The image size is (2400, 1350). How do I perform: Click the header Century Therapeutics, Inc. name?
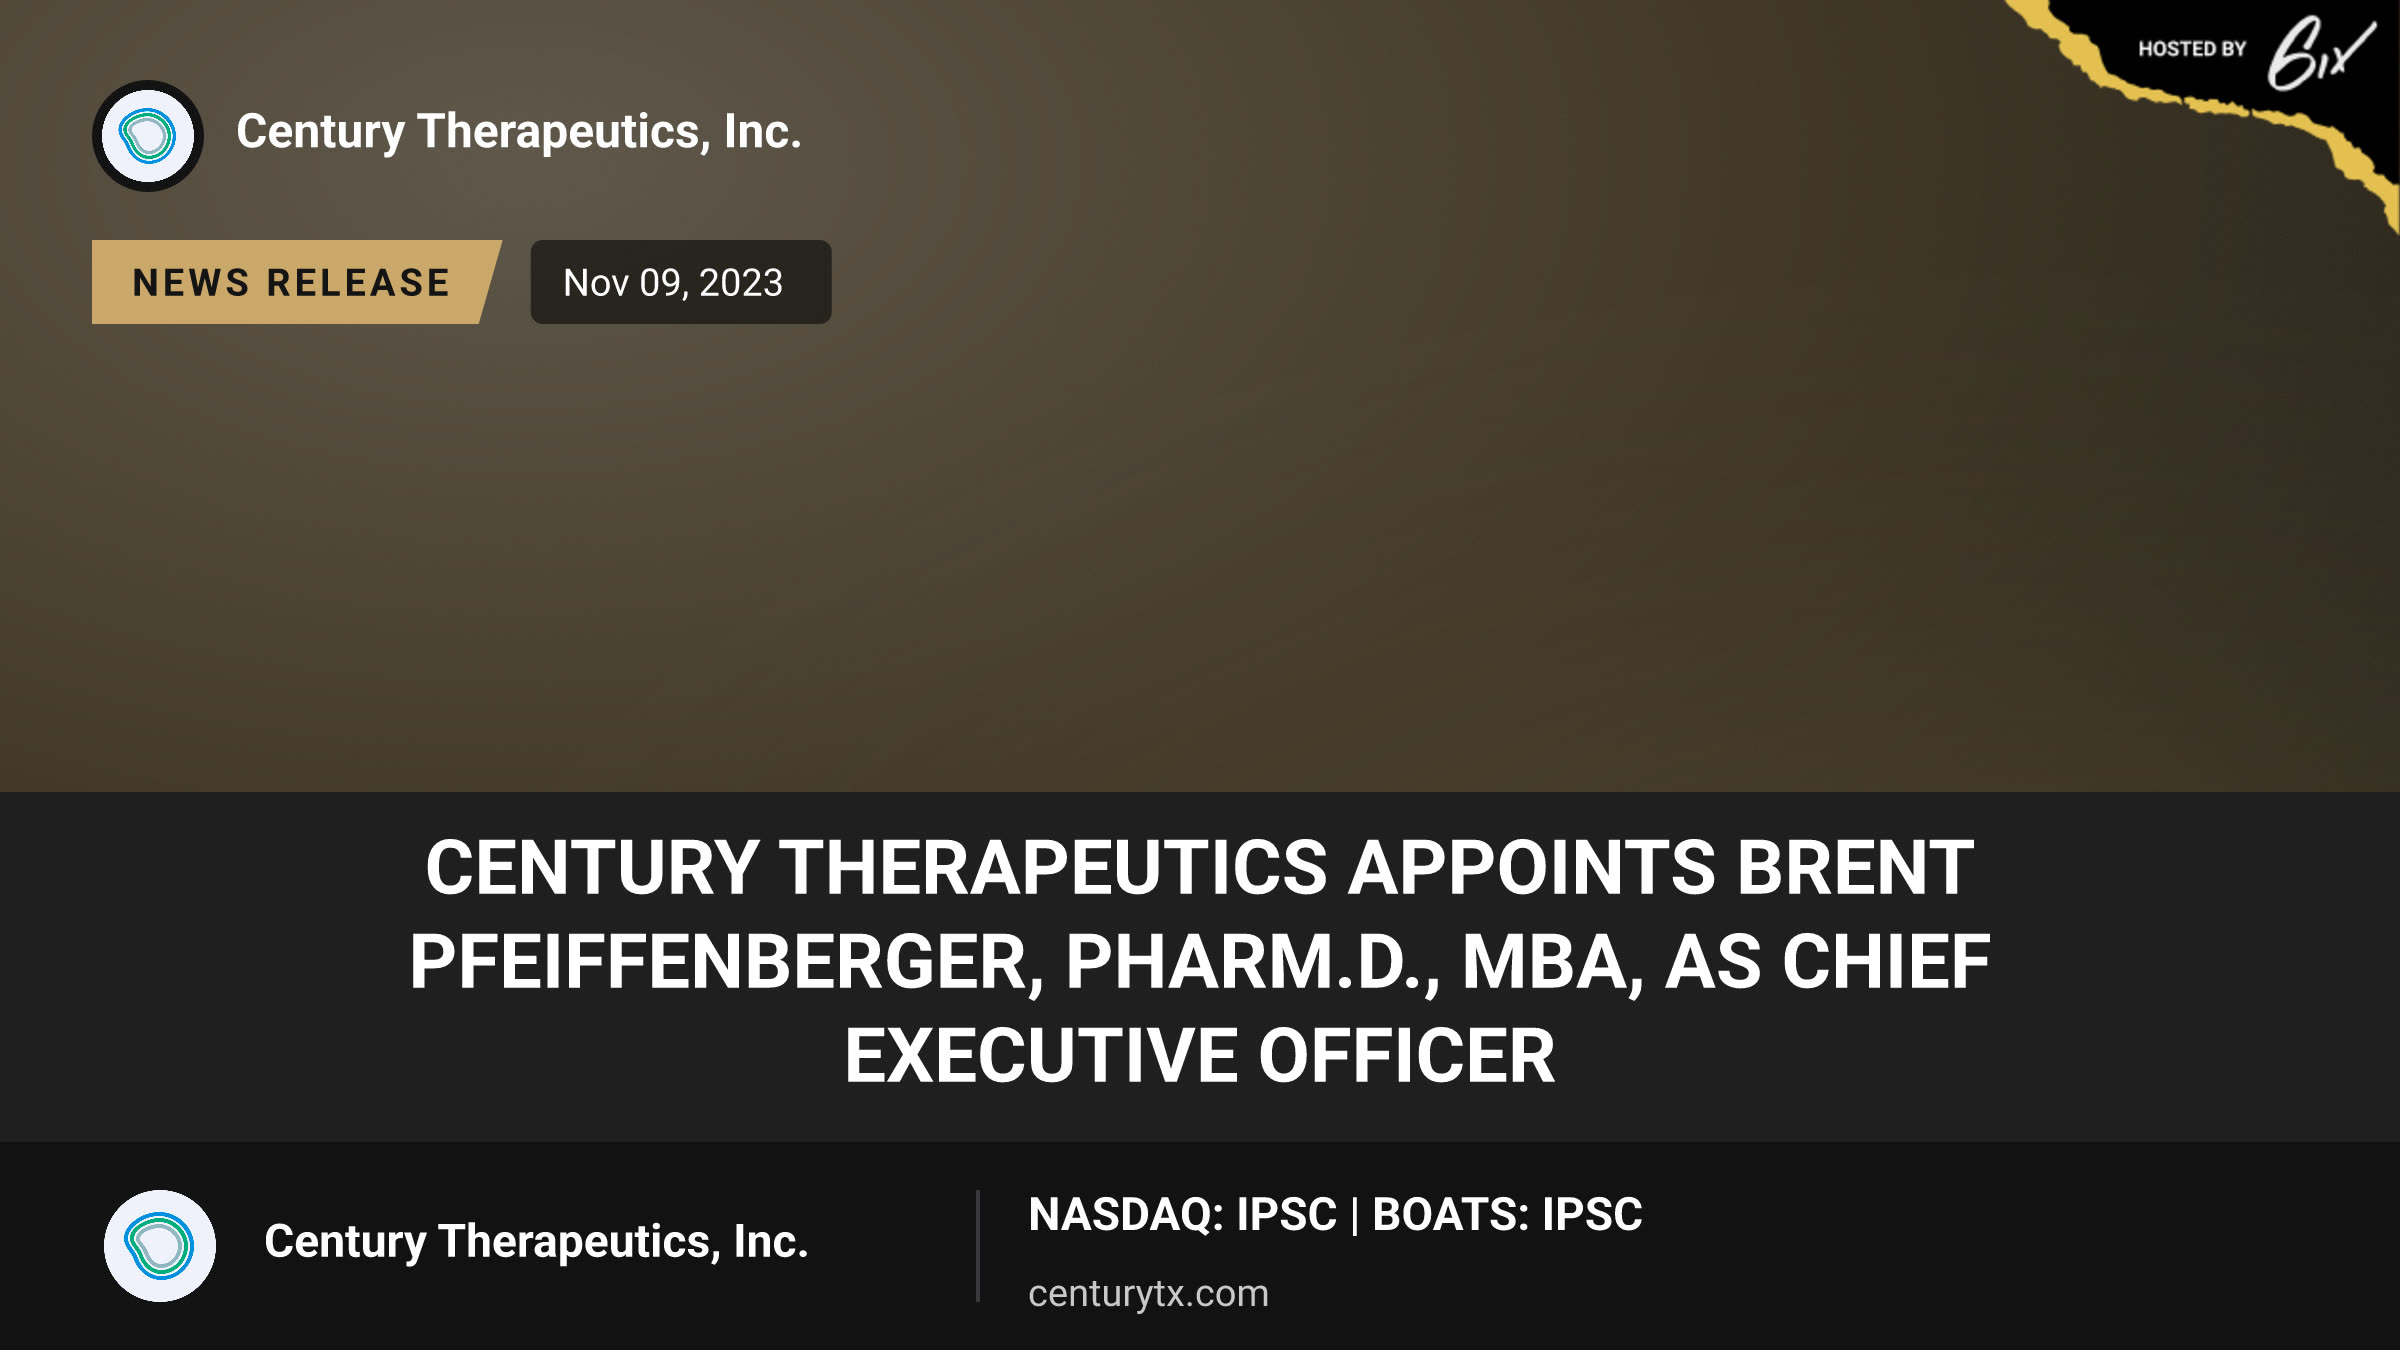[x=519, y=132]
